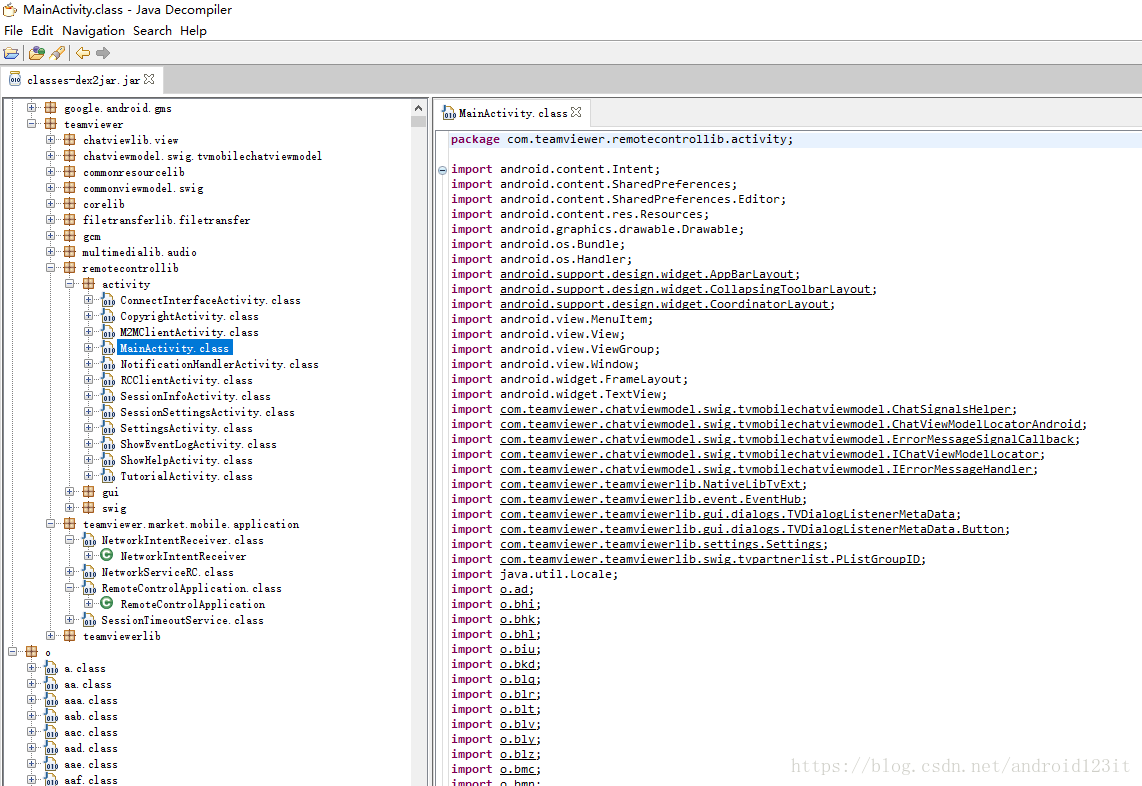Click the Search toolbar icon
1142x786 pixels.
(58, 53)
